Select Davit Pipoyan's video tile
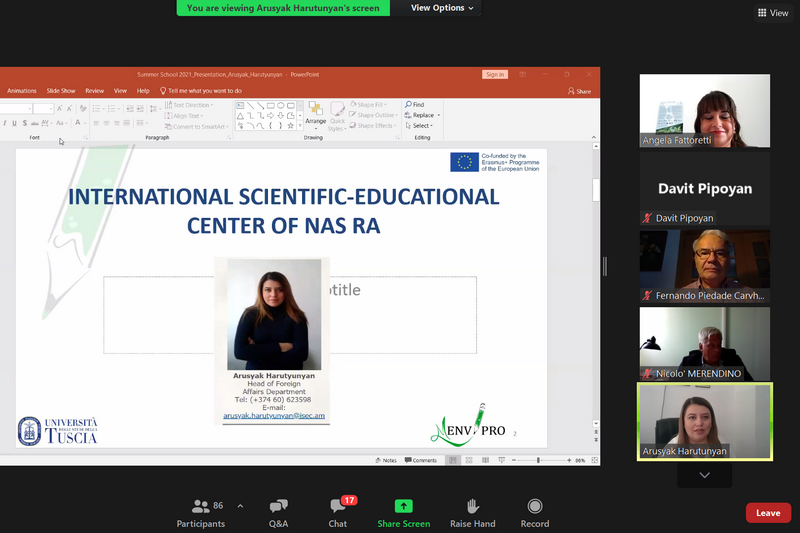The width and height of the screenshot is (800, 533). pyautogui.click(x=705, y=189)
